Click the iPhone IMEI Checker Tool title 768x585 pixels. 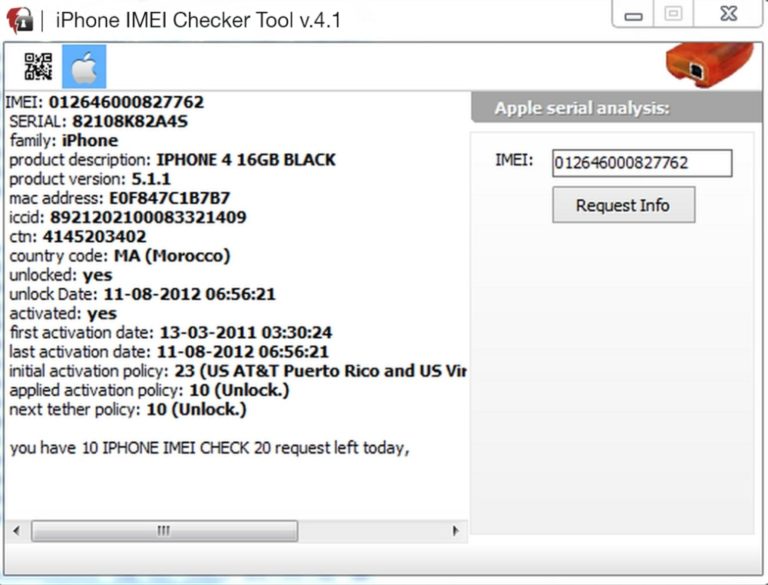click(x=198, y=20)
